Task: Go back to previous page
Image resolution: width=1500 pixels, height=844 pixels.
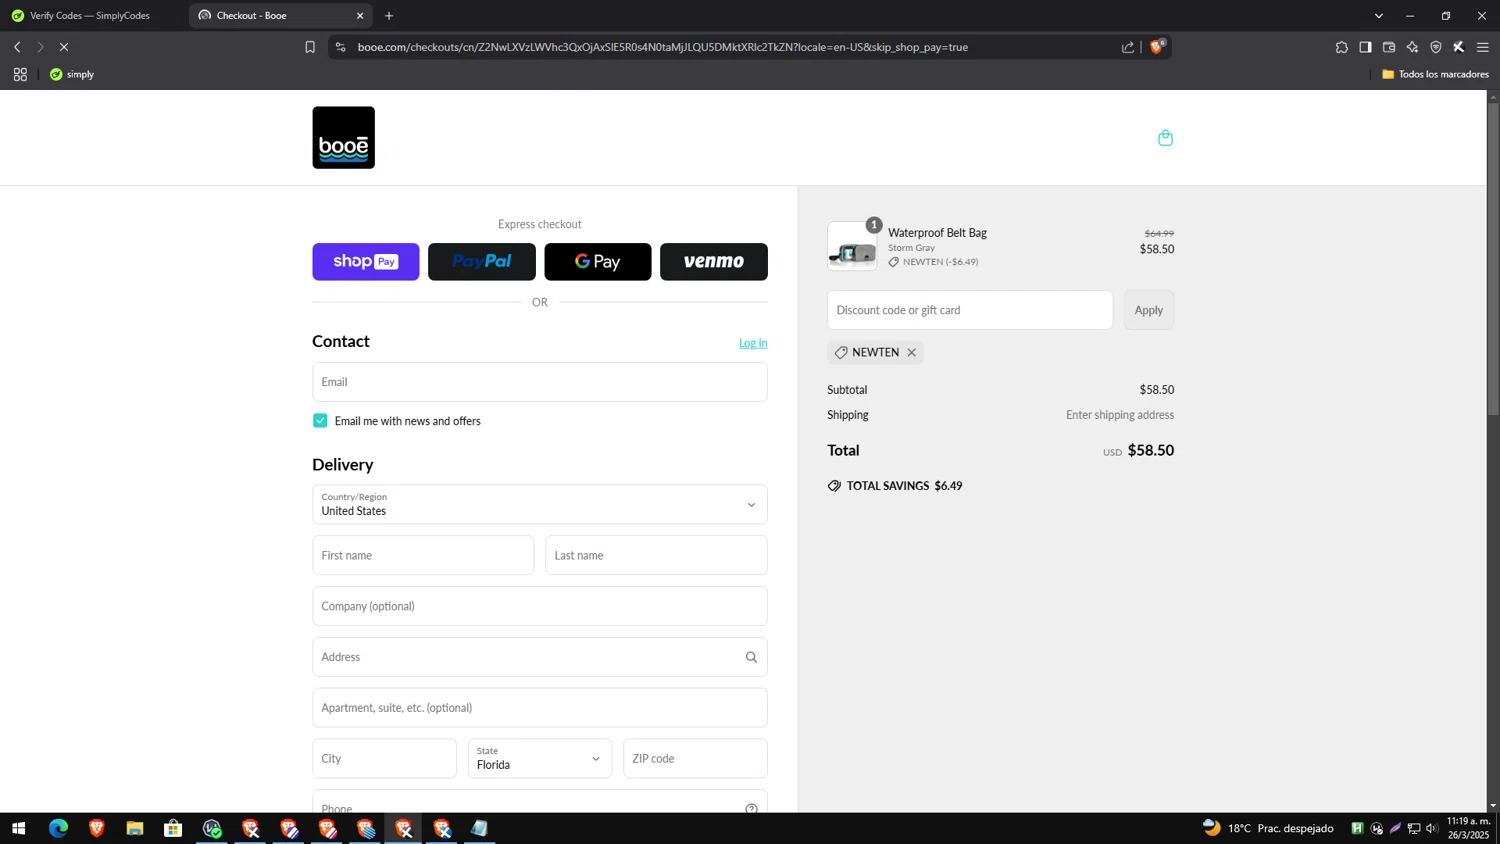Action: click(17, 47)
